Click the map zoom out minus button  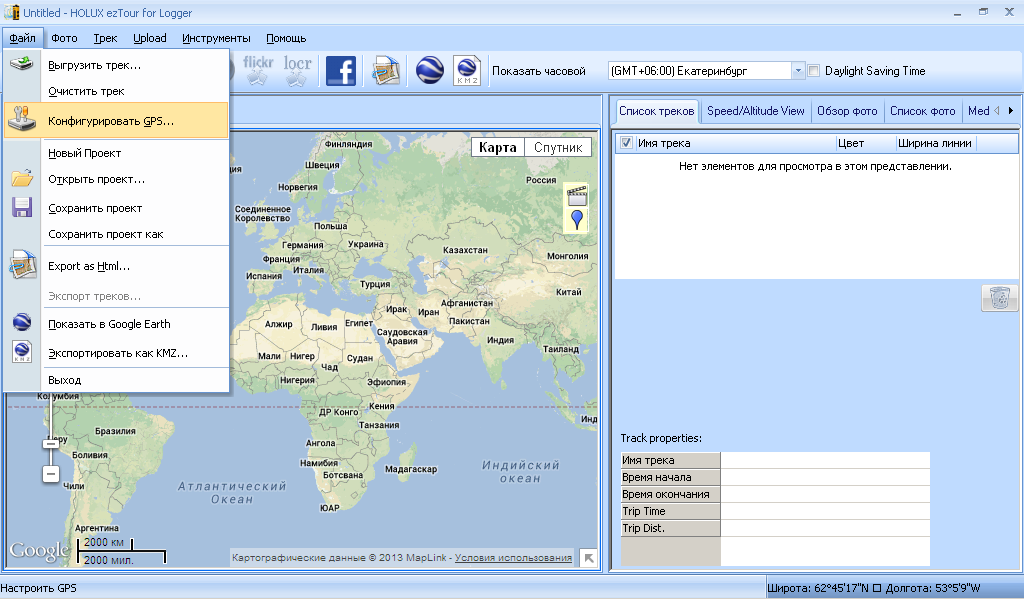[x=51, y=473]
